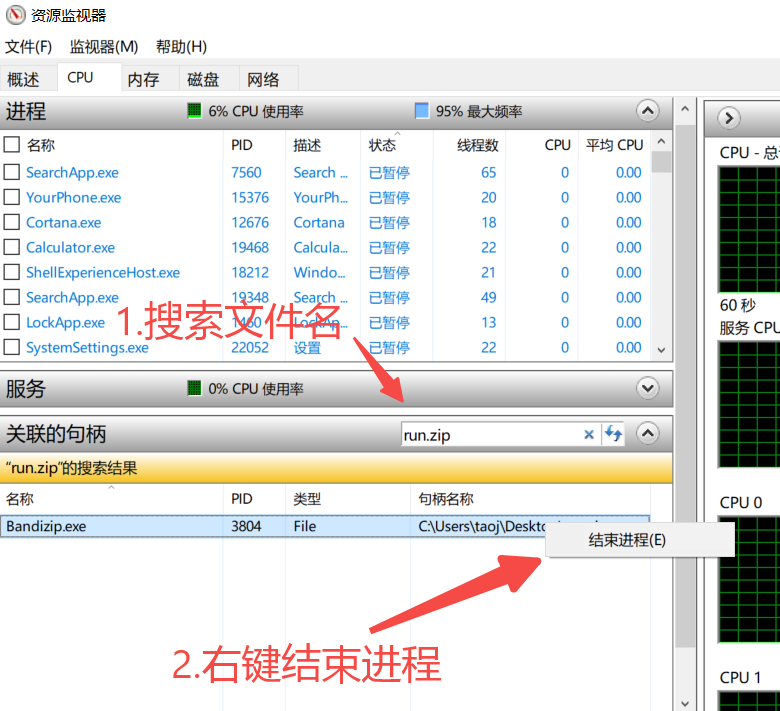Click the 已暂停 status of Cortana.exe
The width and height of the screenshot is (780, 711).
[390, 222]
